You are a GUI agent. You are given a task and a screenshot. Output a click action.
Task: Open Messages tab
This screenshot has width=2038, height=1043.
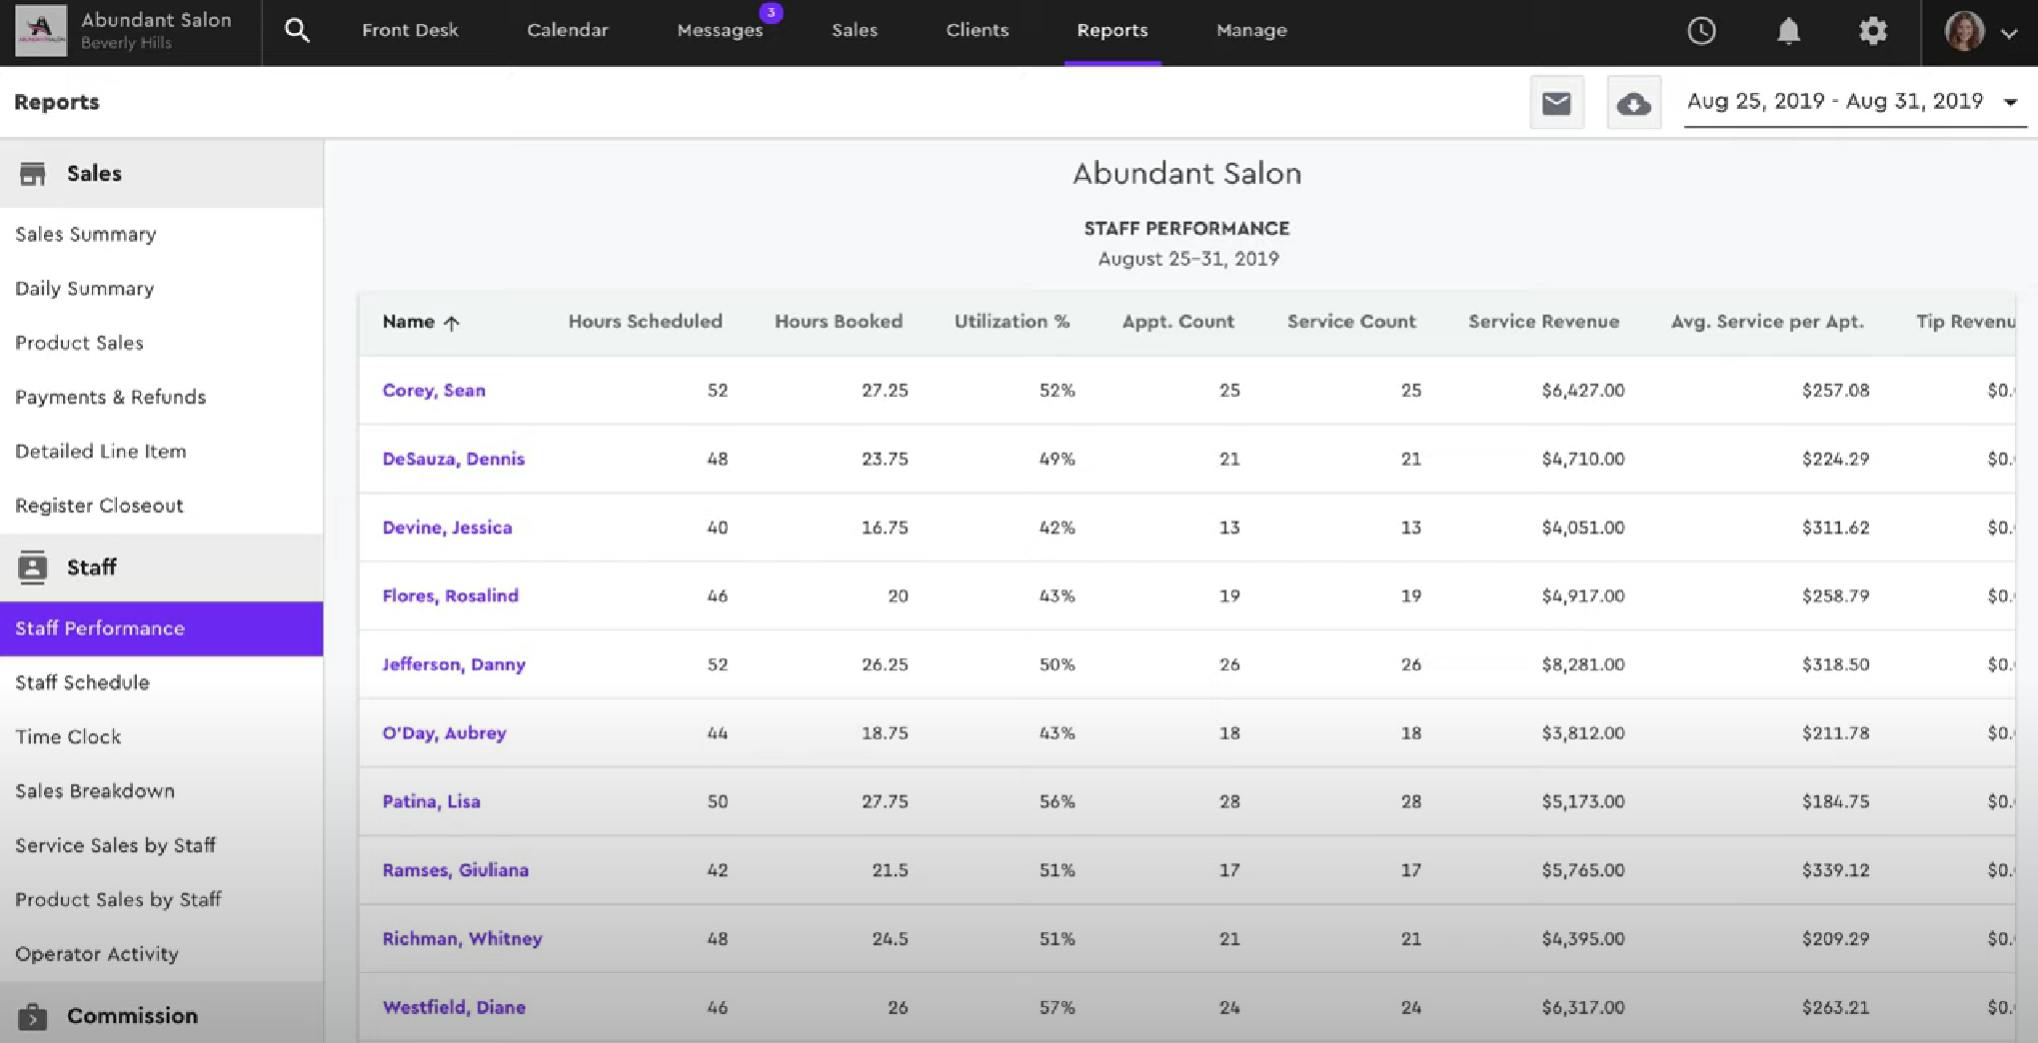720,30
